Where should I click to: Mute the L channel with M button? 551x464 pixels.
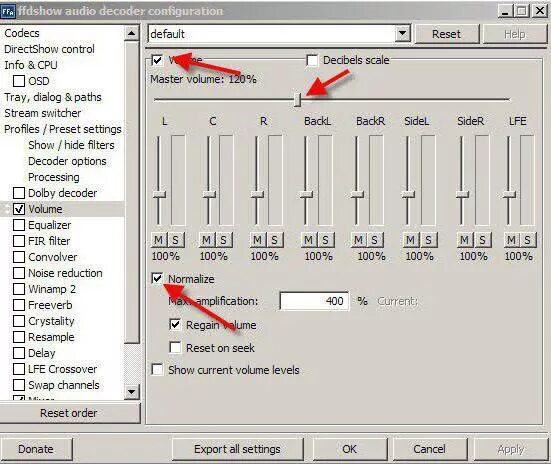pyautogui.click(x=158, y=240)
